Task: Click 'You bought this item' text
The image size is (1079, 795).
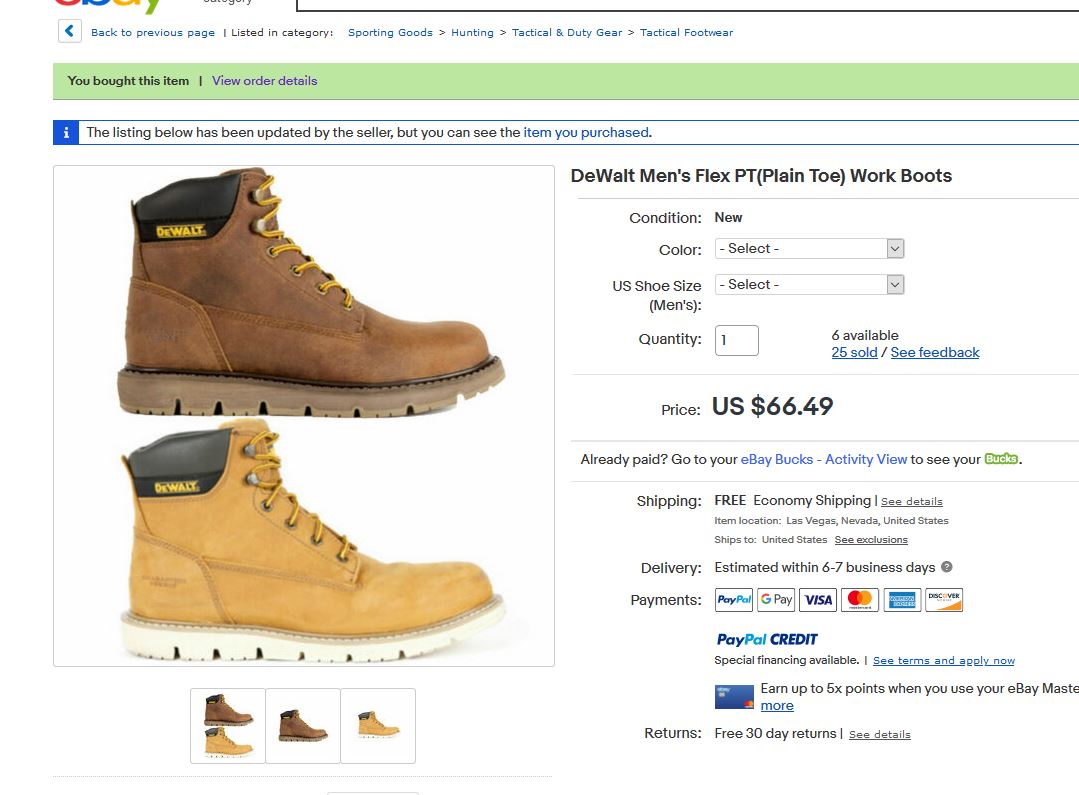Action: coord(128,81)
